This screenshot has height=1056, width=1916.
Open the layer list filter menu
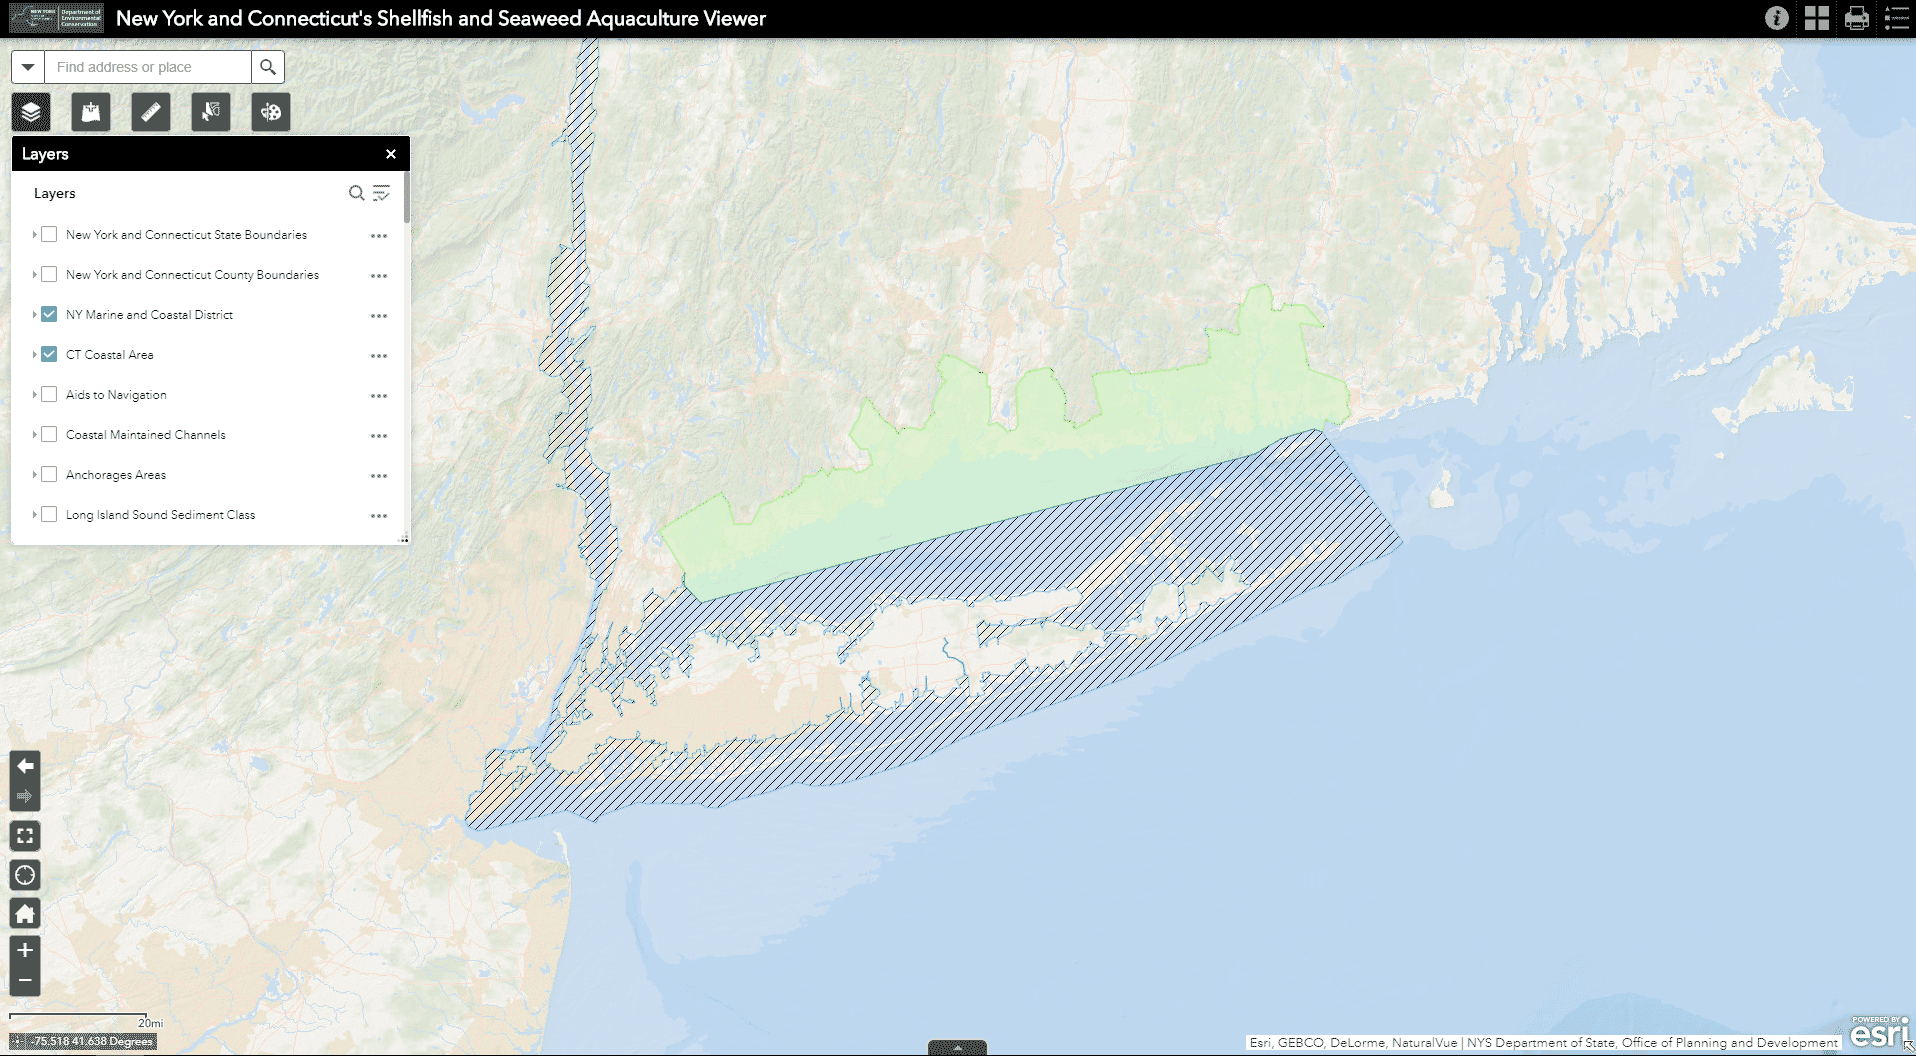click(382, 193)
